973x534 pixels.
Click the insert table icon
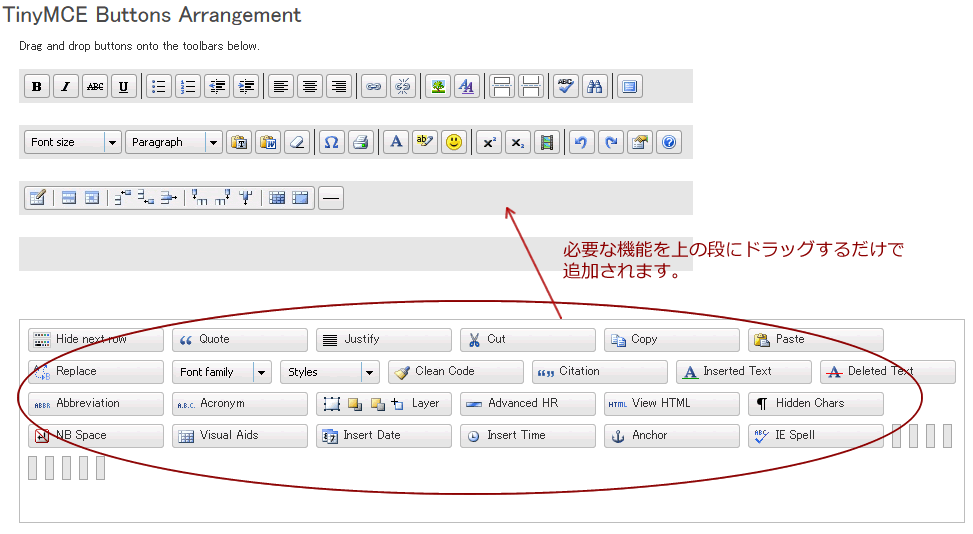(x=37, y=198)
